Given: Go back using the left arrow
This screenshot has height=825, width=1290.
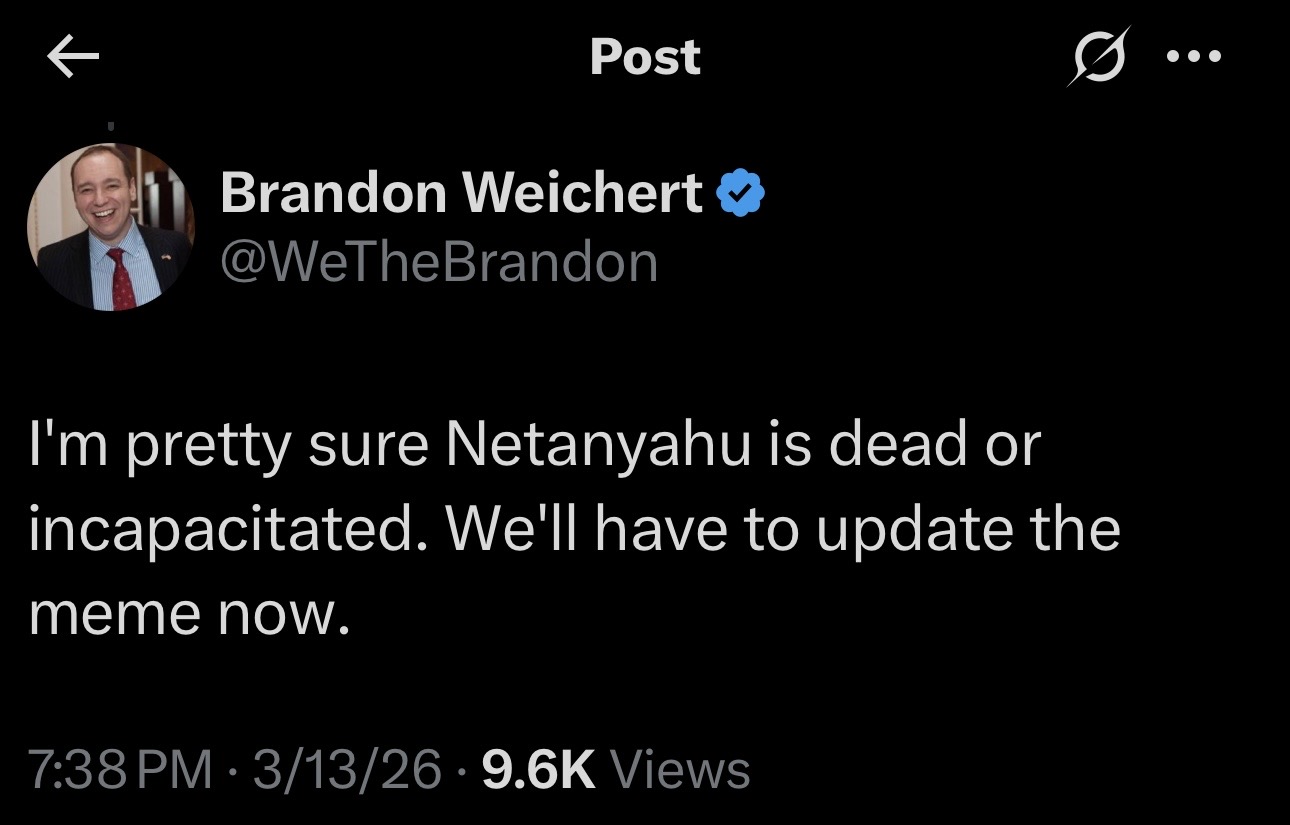Looking at the screenshot, I should [x=73, y=59].
